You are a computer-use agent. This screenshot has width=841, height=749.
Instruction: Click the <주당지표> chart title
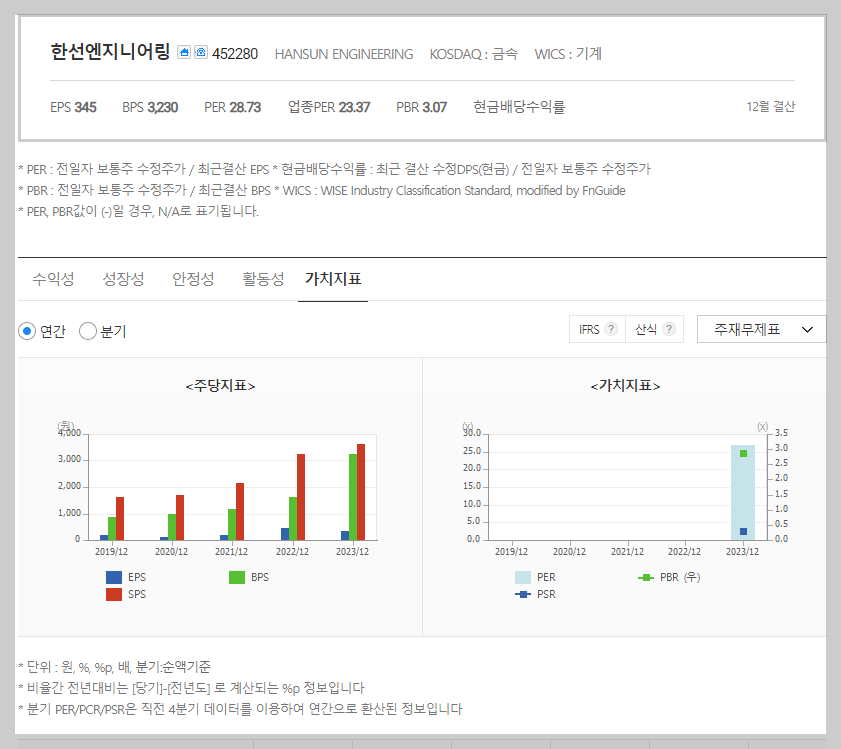[220, 386]
